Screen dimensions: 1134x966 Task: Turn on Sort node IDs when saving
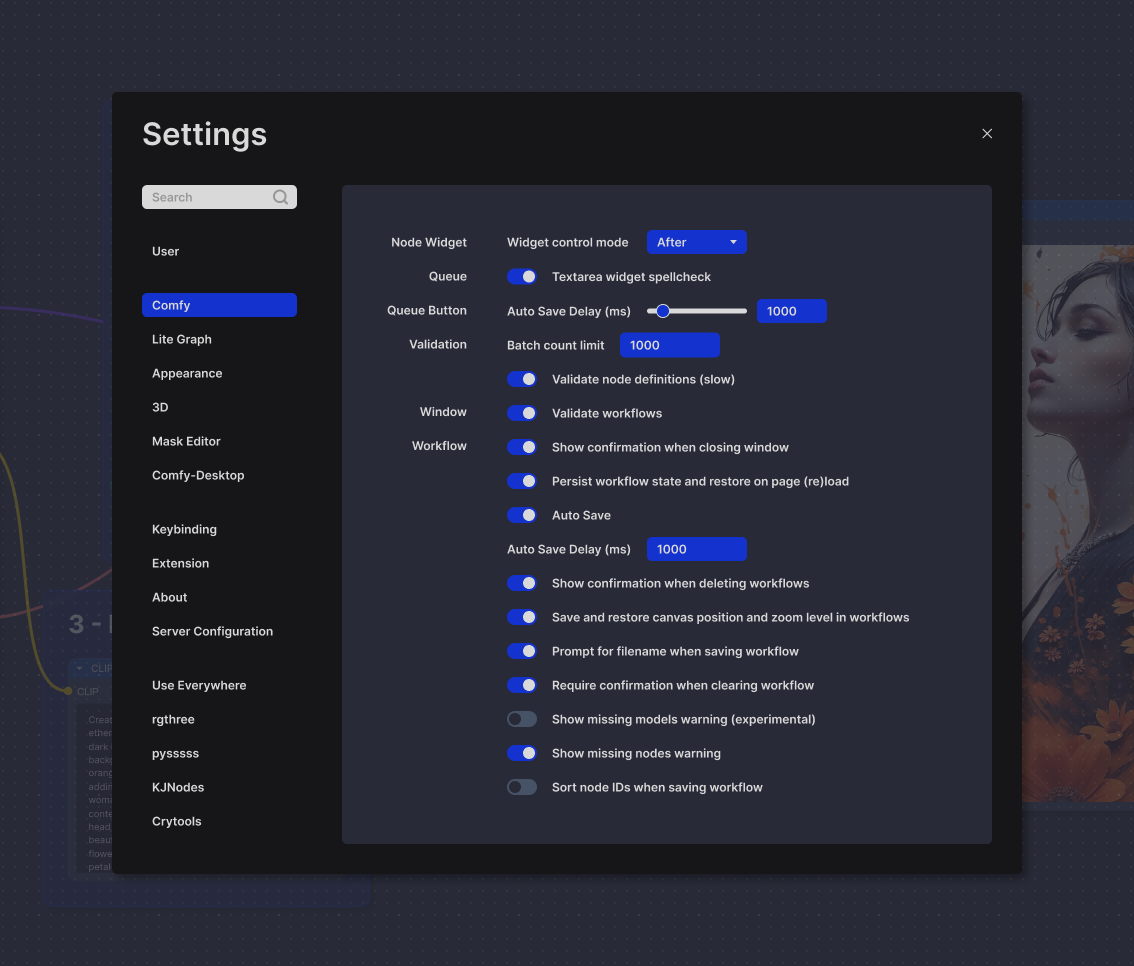point(522,787)
